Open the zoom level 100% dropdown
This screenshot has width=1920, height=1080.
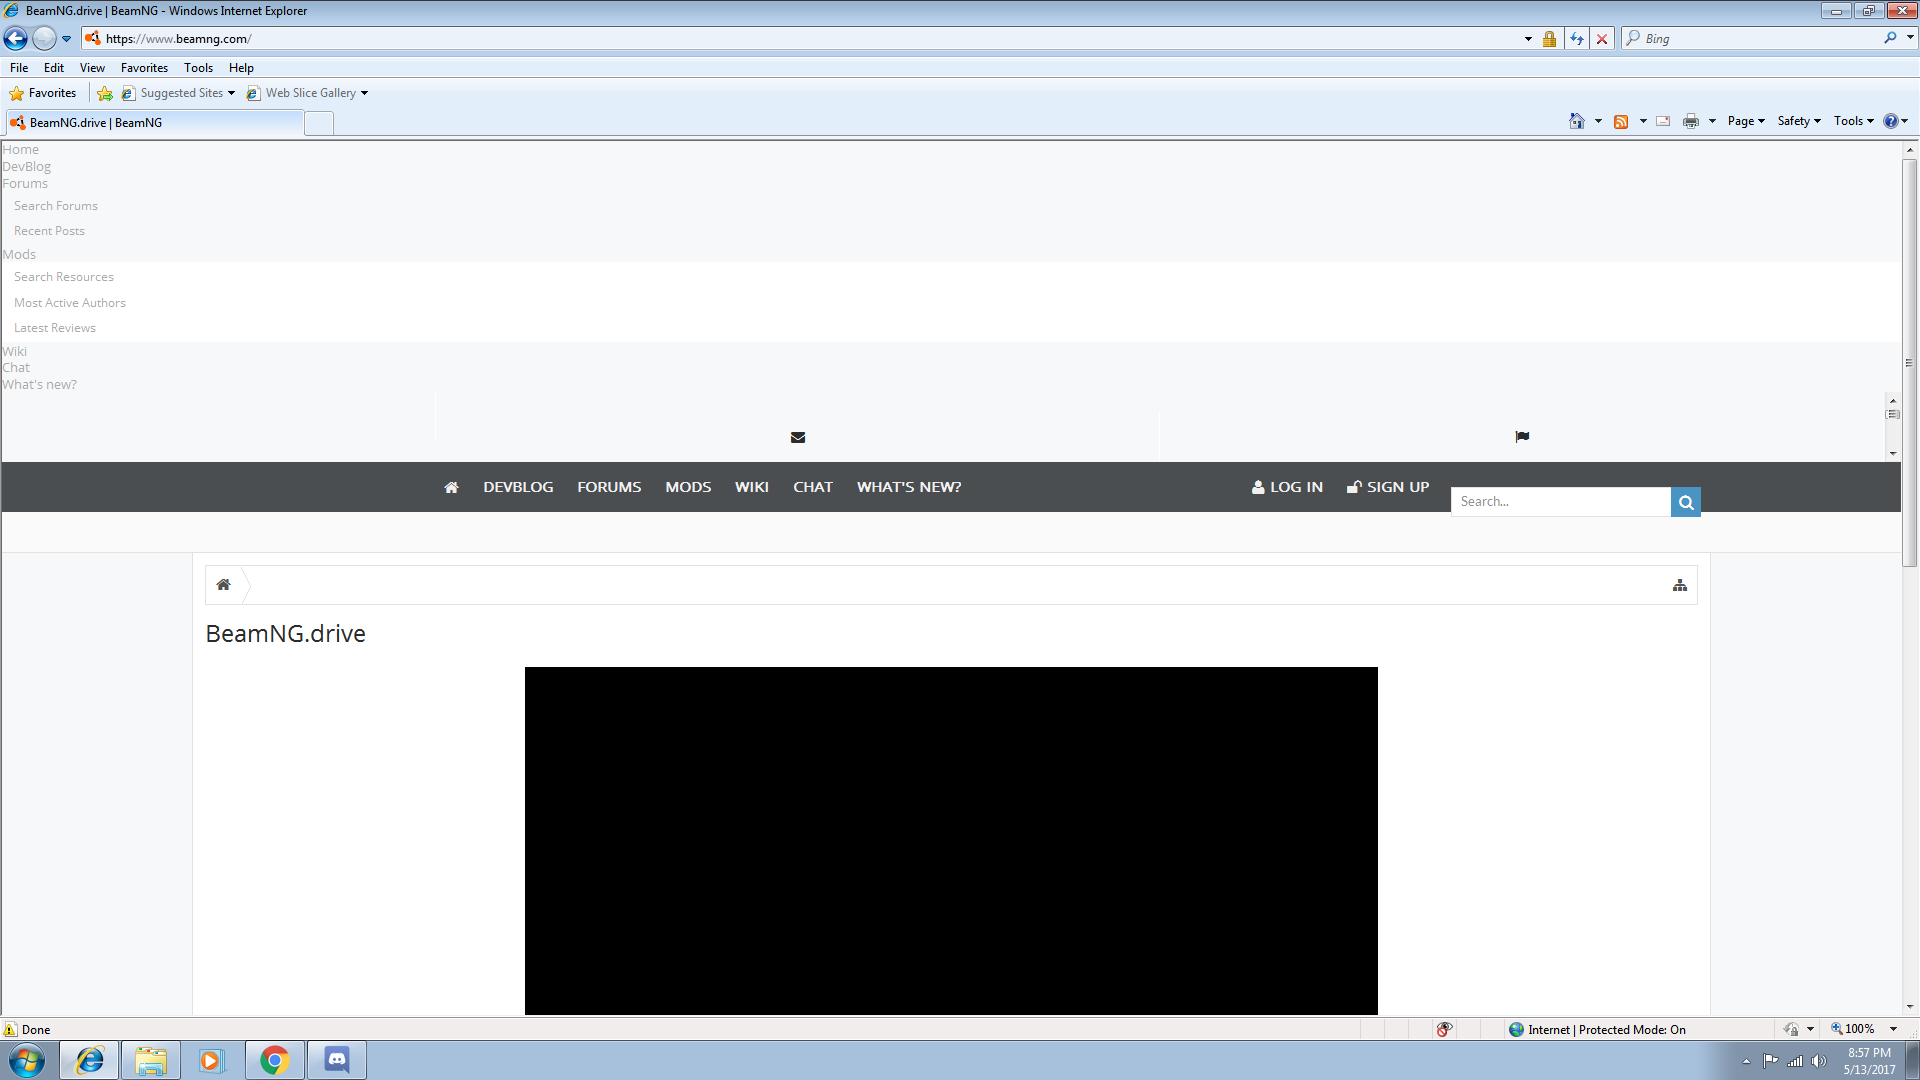(x=1893, y=1029)
